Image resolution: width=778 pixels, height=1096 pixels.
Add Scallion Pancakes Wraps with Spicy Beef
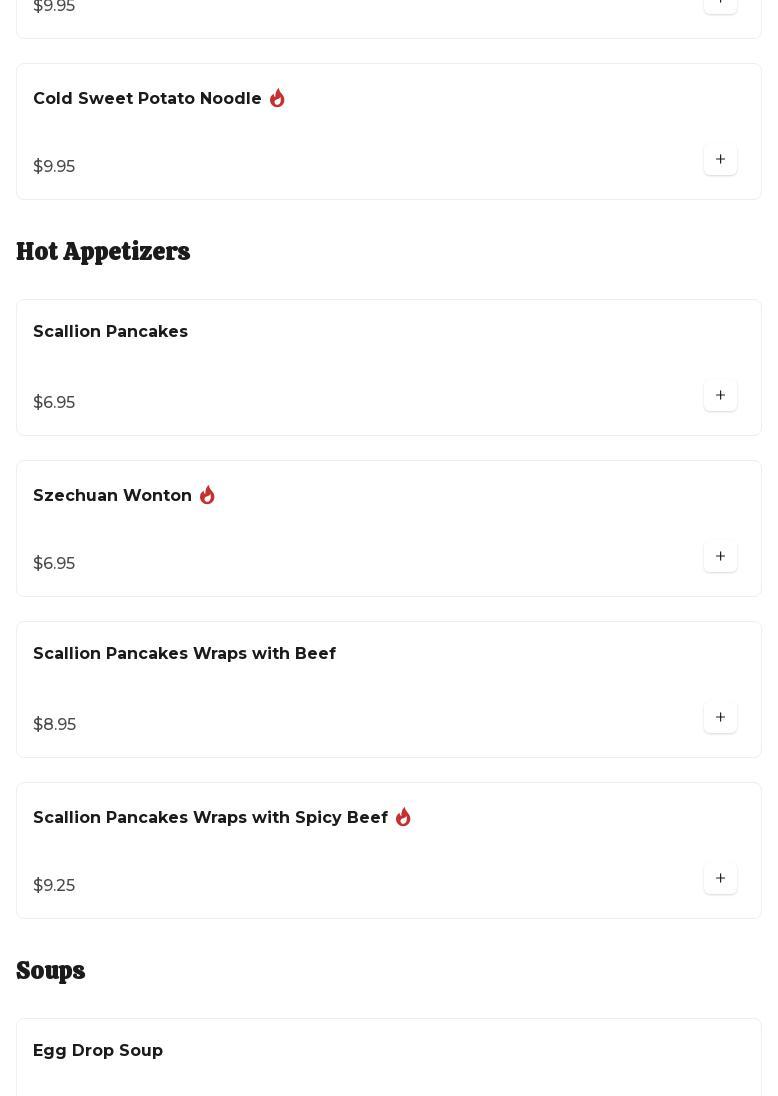tap(720, 879)
